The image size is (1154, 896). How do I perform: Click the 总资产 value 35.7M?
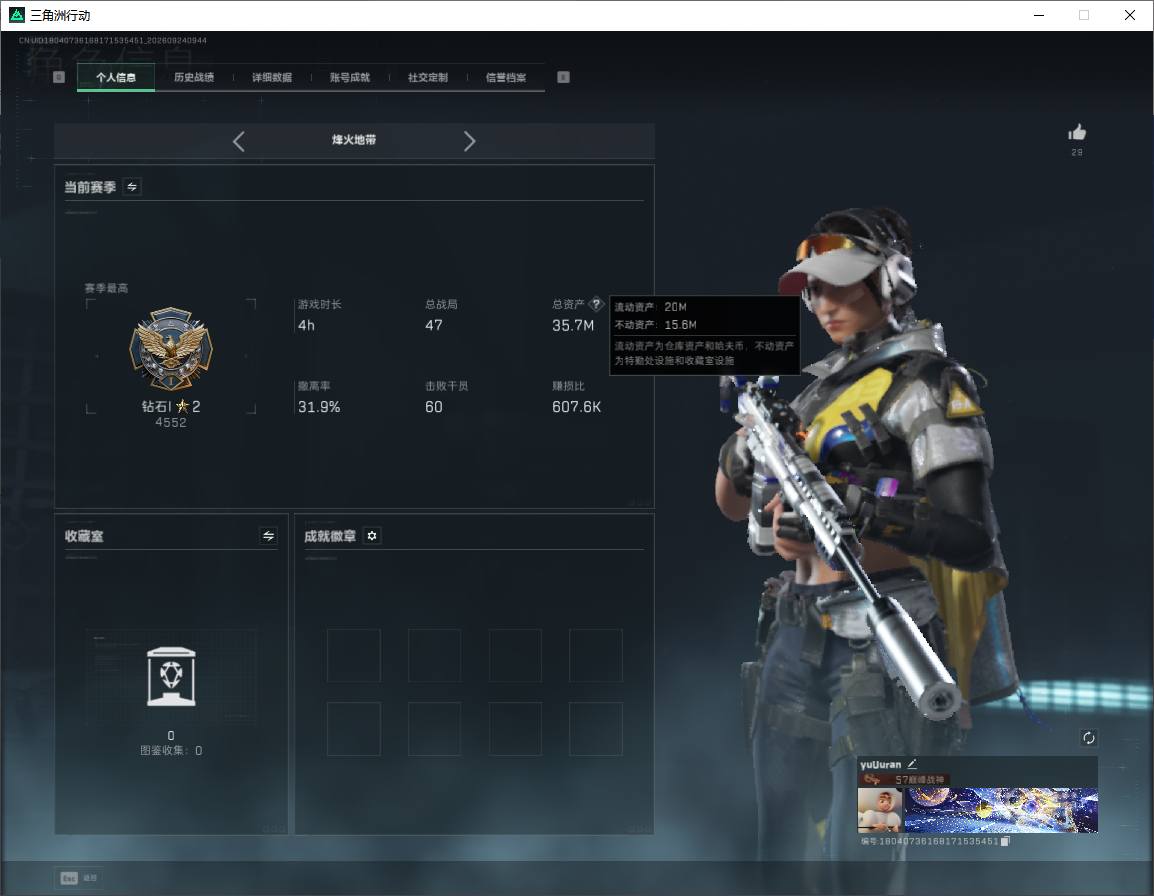tap(573, 325)
